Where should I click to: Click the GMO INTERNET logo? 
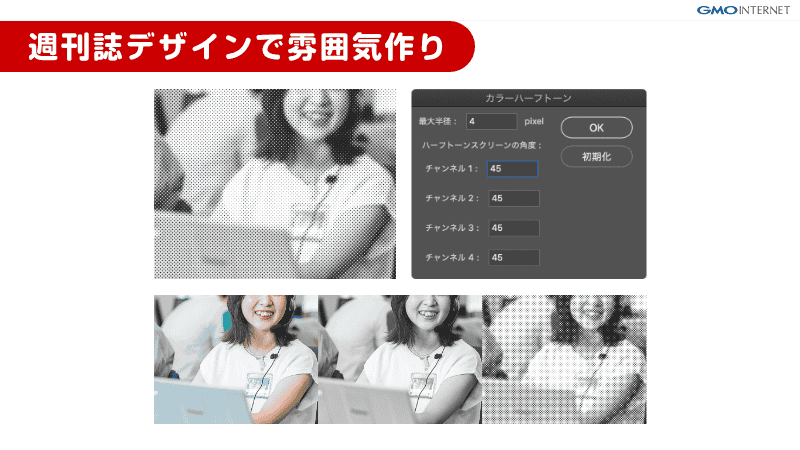click(743, 10)
